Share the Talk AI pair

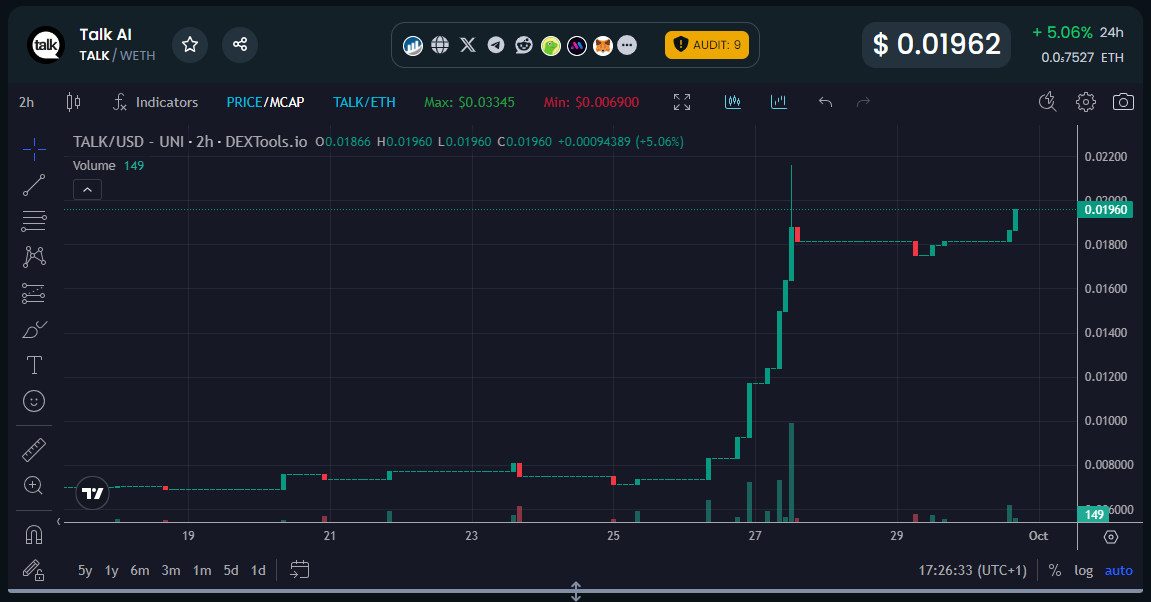point(240,45)
